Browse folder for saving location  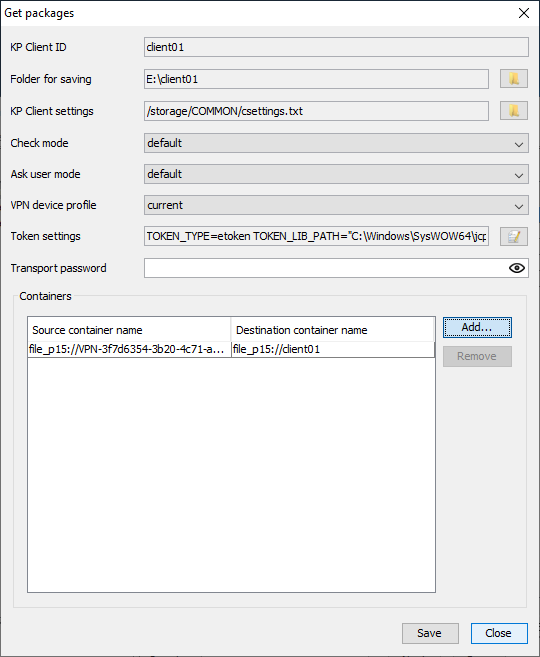[514, 79]
